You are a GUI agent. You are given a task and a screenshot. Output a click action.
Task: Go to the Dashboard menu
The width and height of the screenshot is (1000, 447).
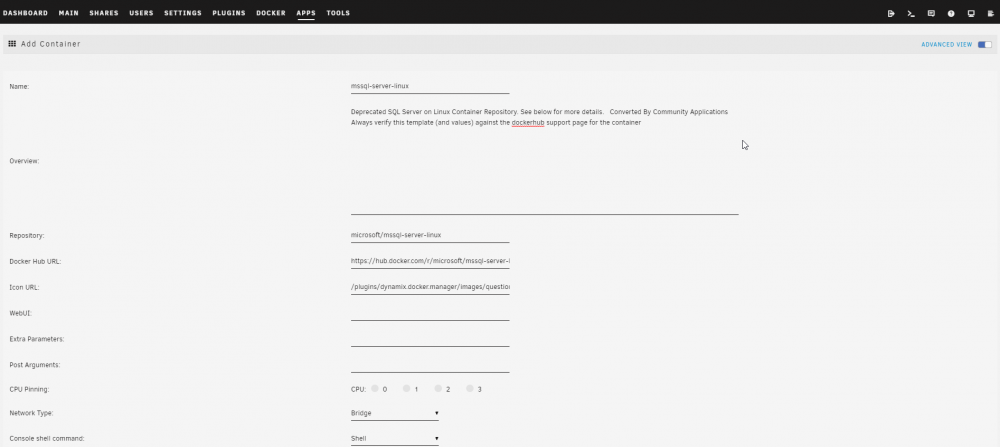coord(26,13)
